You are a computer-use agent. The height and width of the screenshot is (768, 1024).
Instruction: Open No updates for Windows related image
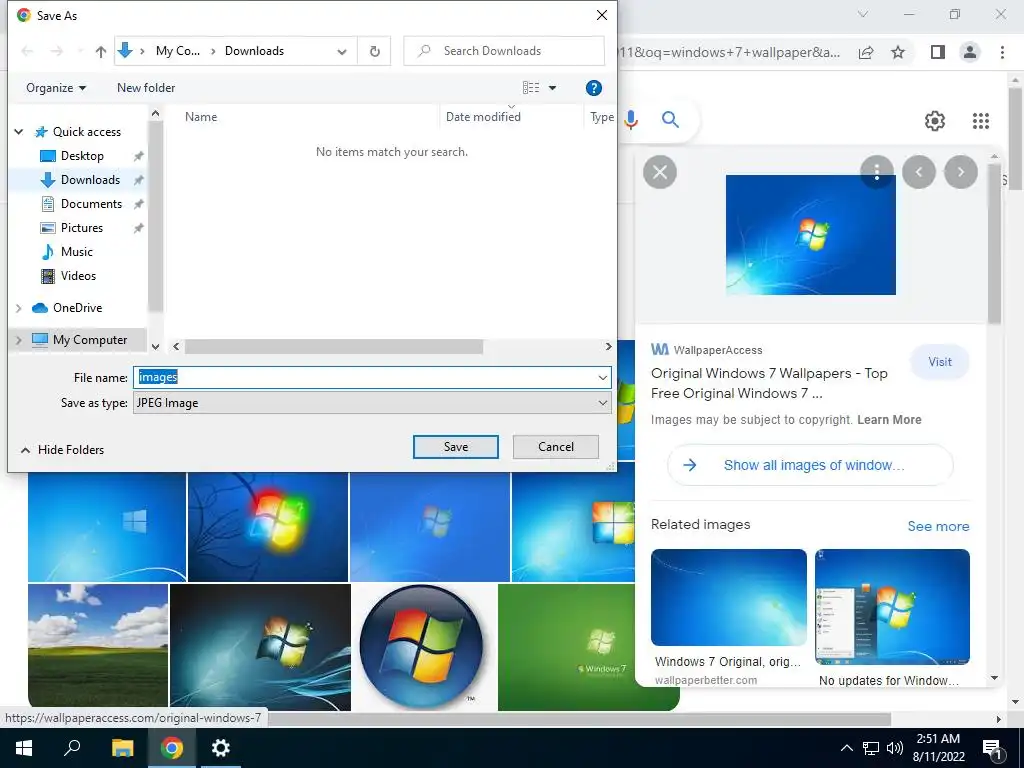892,607
